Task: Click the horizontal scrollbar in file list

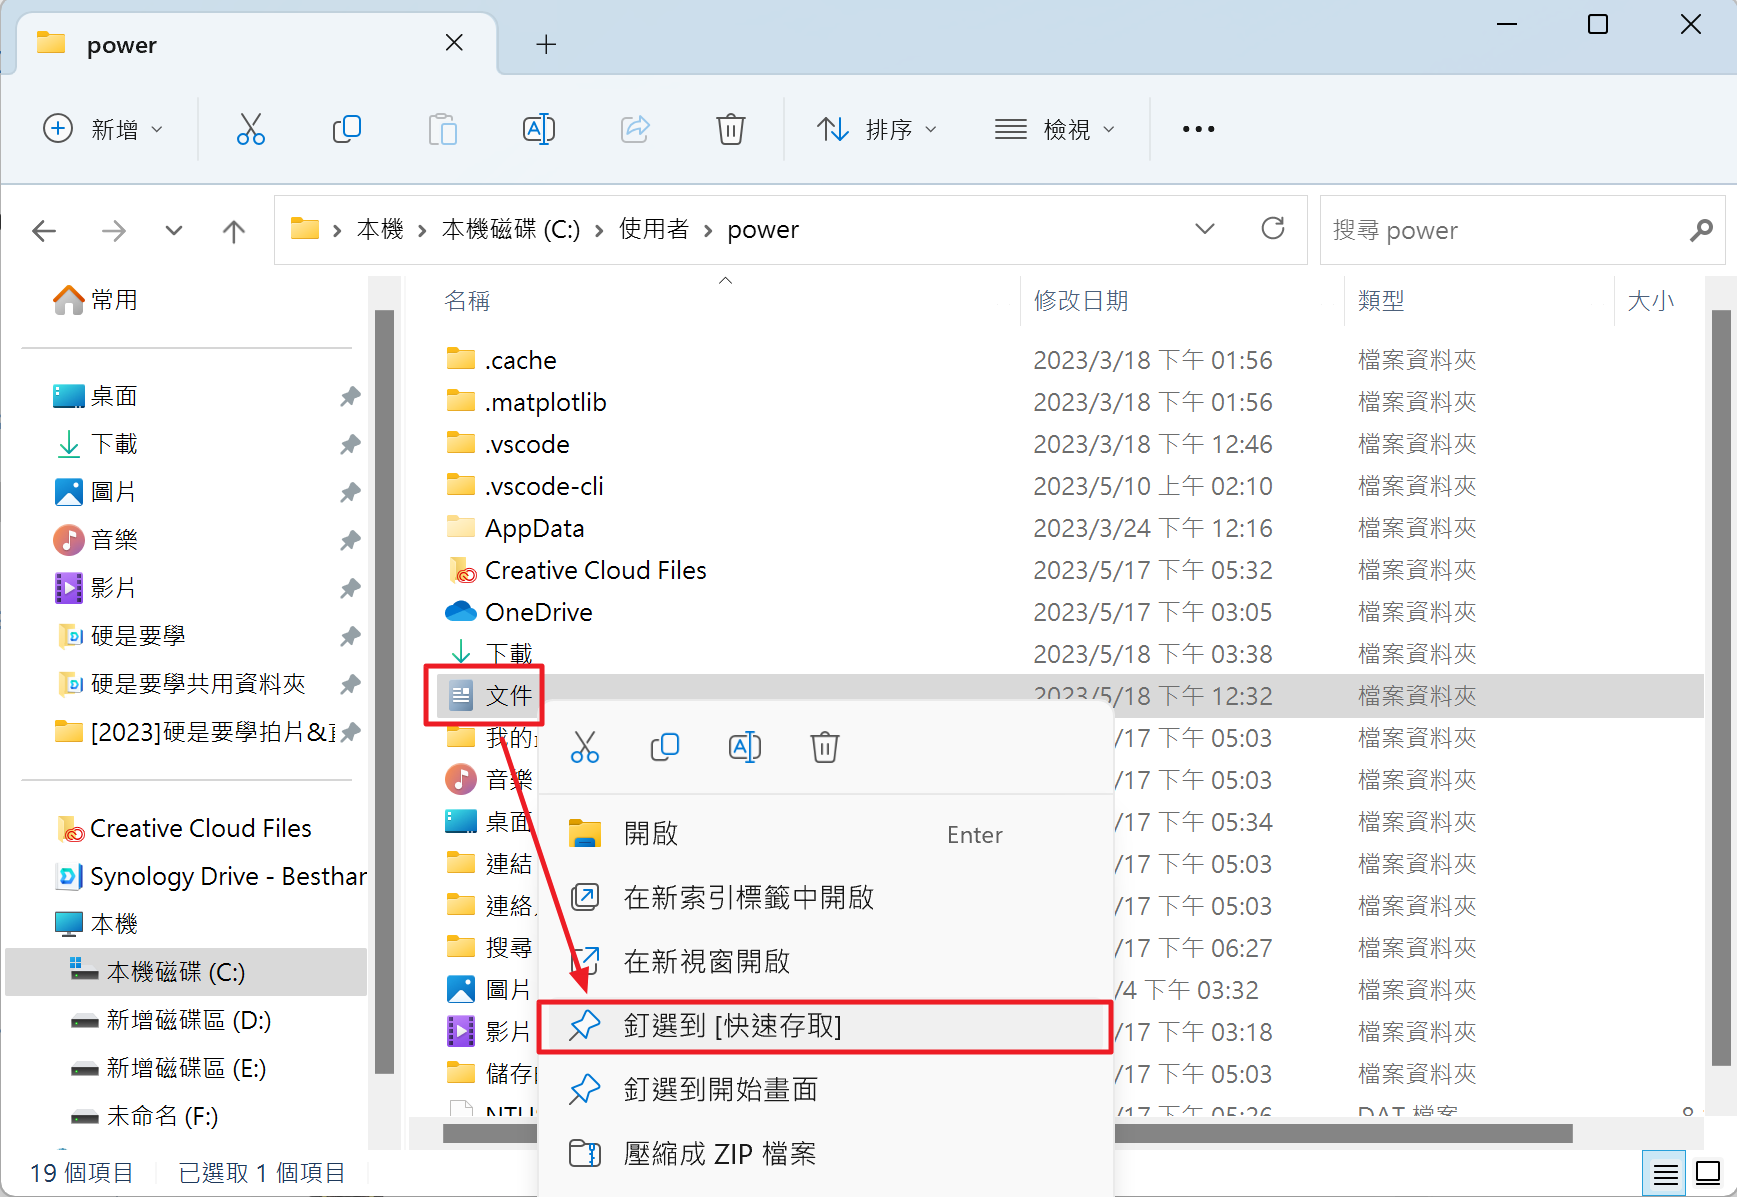Action: (x=1340, y=1133)
